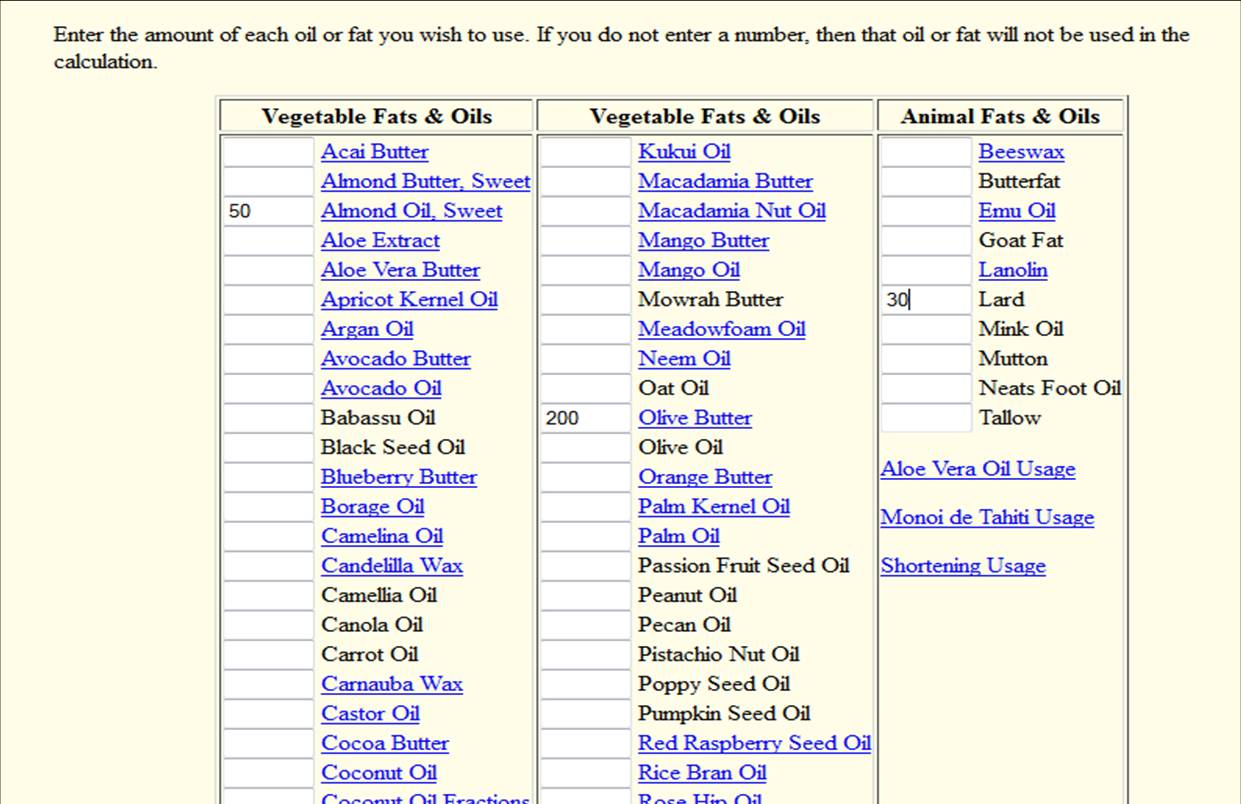Click the Olive Butter amount field showing 200
Screen dimensions: 1241x804
pyautogui.click(x=584, y=417)
